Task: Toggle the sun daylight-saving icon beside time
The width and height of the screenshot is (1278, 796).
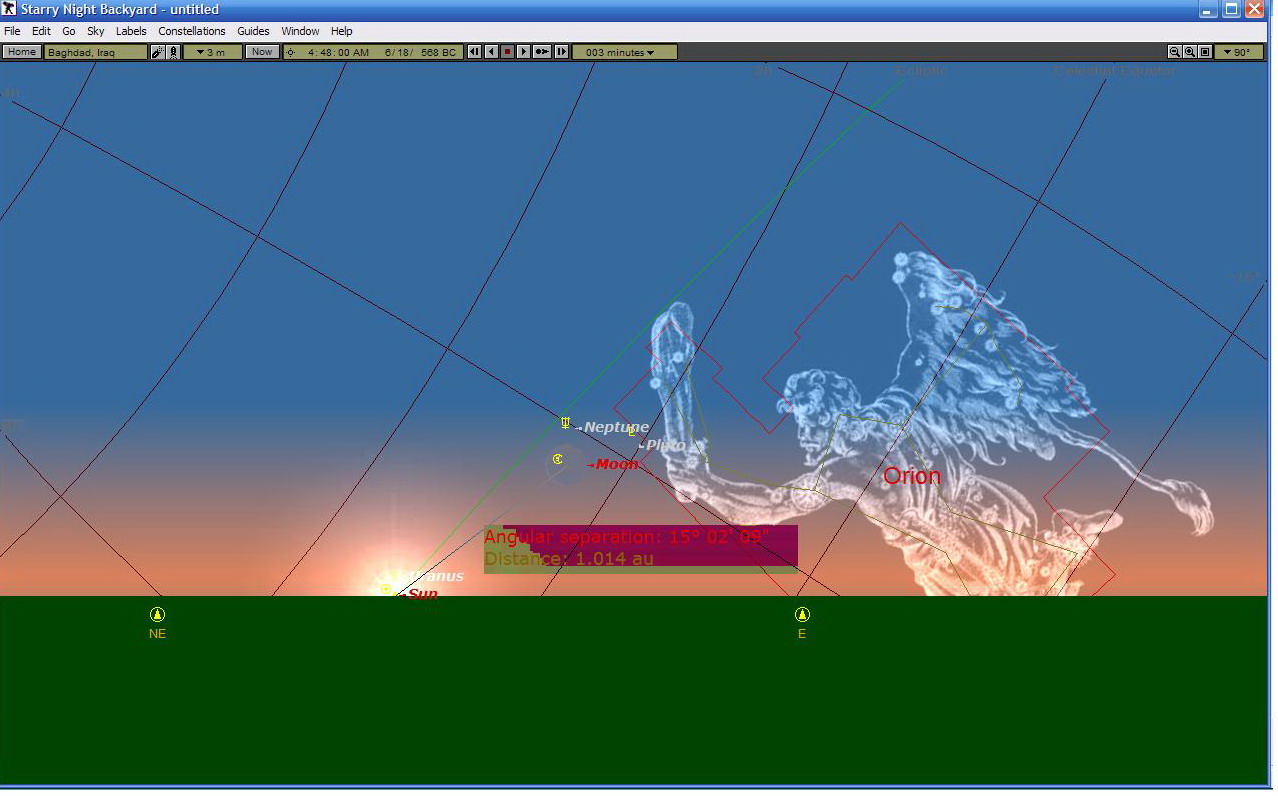Action: tap(291, 52)
